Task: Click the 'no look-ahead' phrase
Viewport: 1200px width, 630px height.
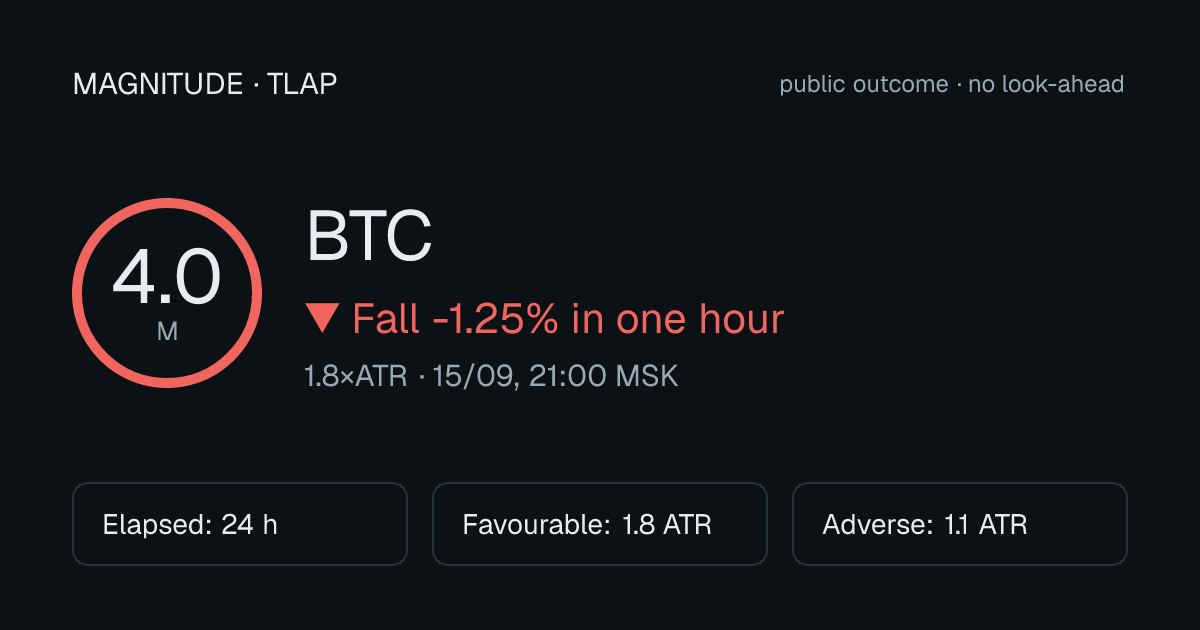Action: pos(1046,85)
